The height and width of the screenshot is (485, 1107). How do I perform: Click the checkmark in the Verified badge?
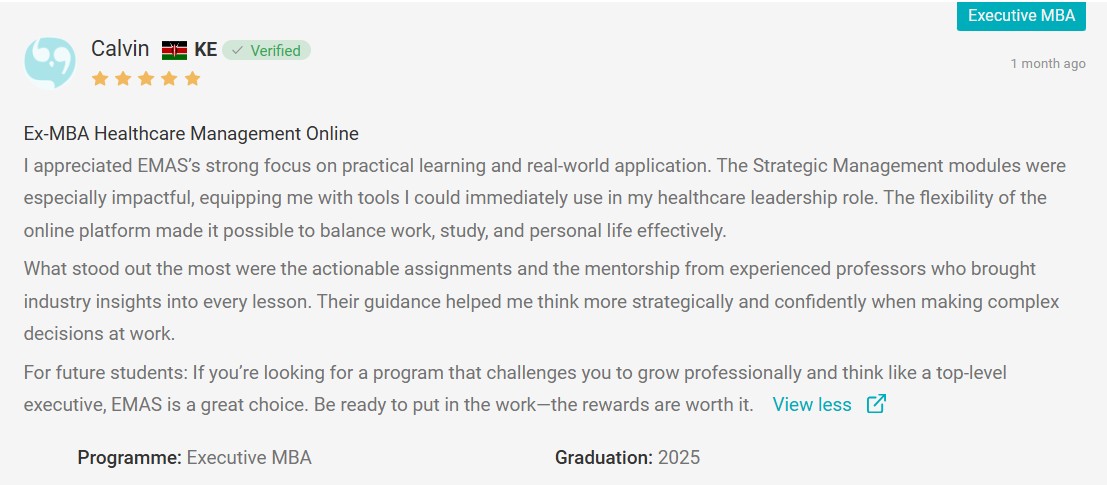click(238, 50)
